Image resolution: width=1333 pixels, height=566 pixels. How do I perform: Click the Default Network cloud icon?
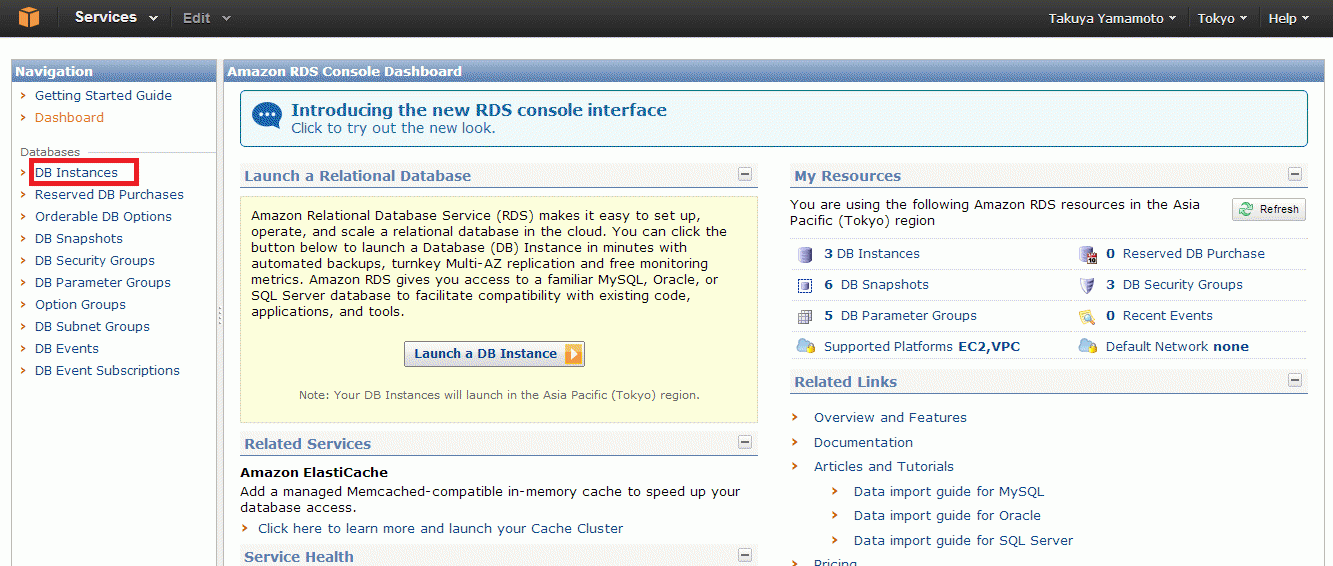click(1088, 346)
